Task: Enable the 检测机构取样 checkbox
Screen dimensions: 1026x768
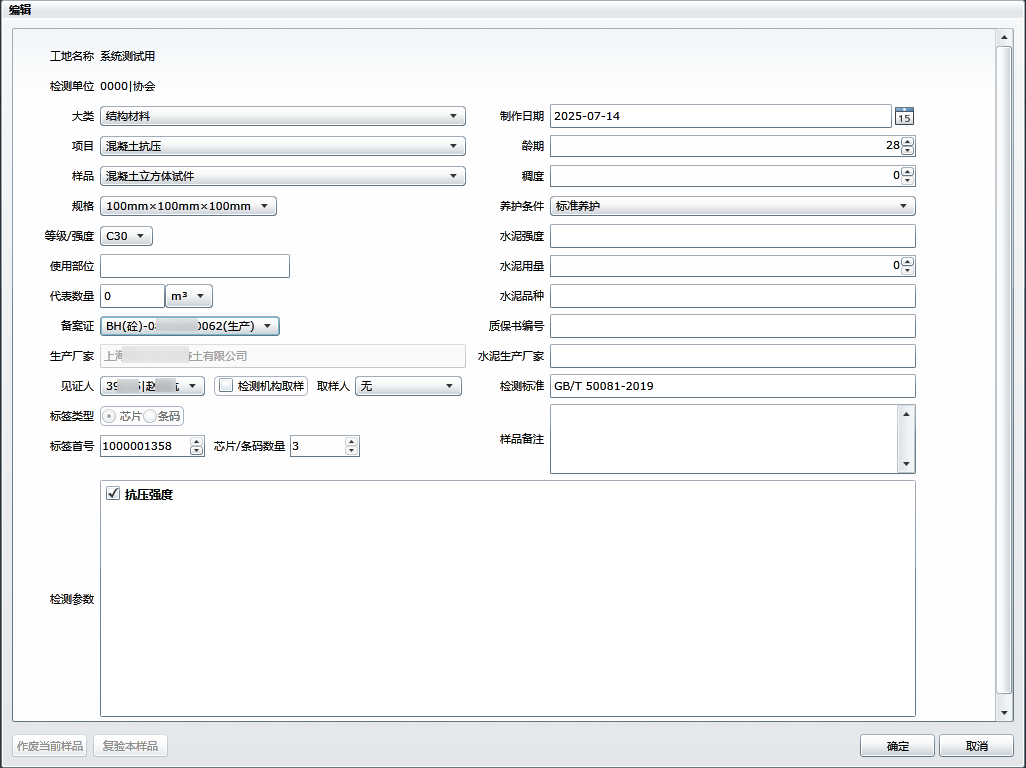Action: [x=226, y=386]
